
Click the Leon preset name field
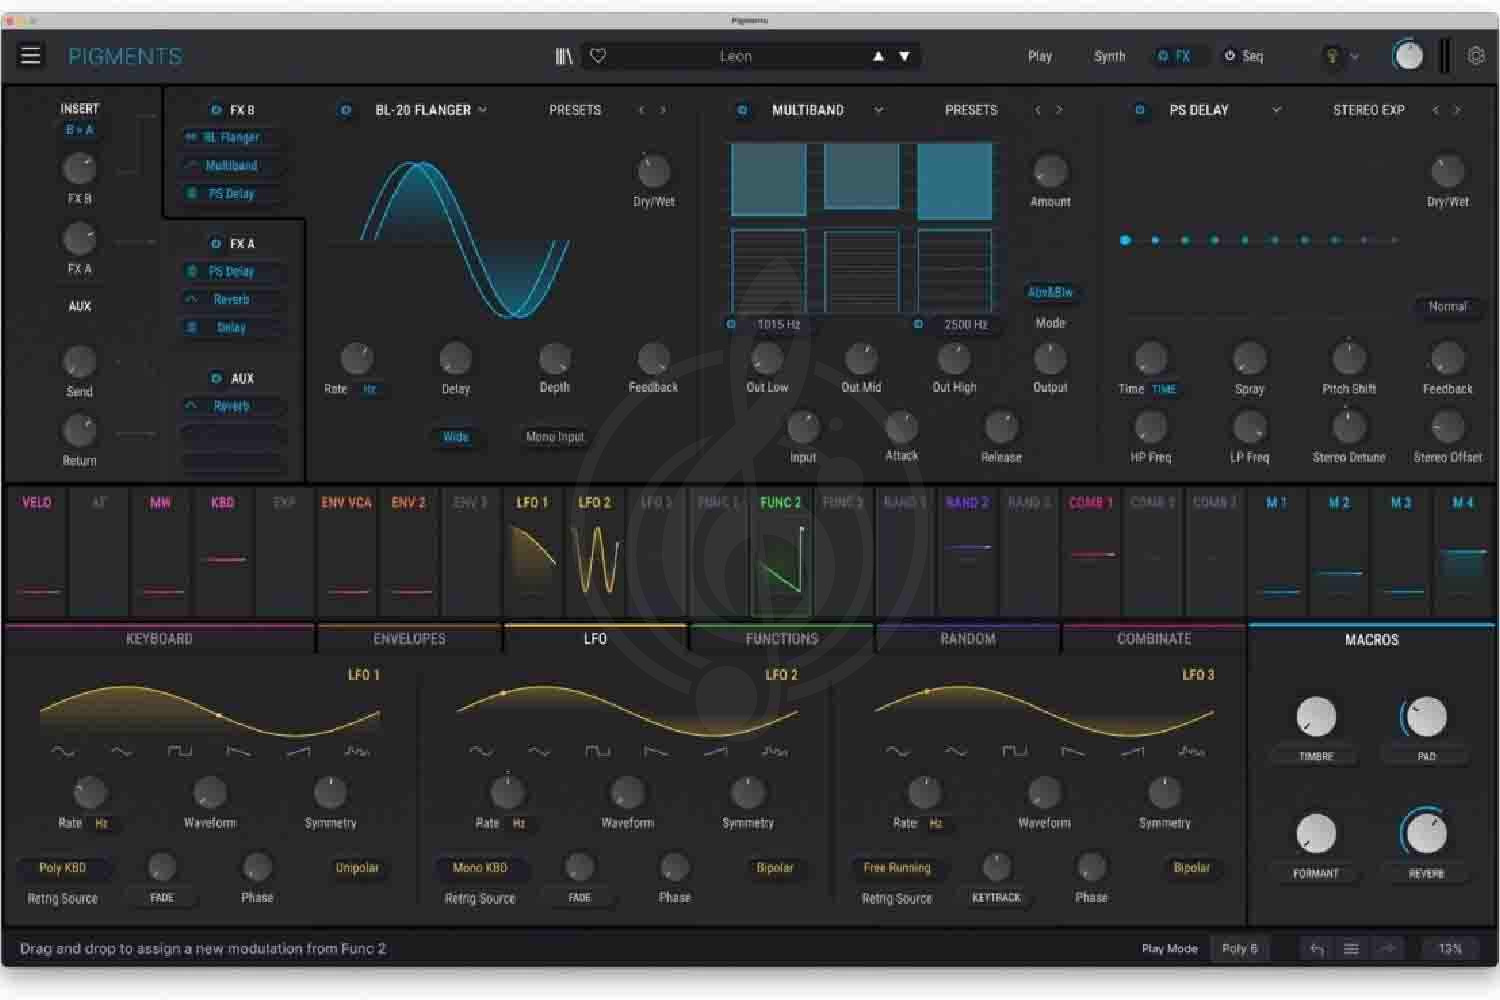point(736,56)
